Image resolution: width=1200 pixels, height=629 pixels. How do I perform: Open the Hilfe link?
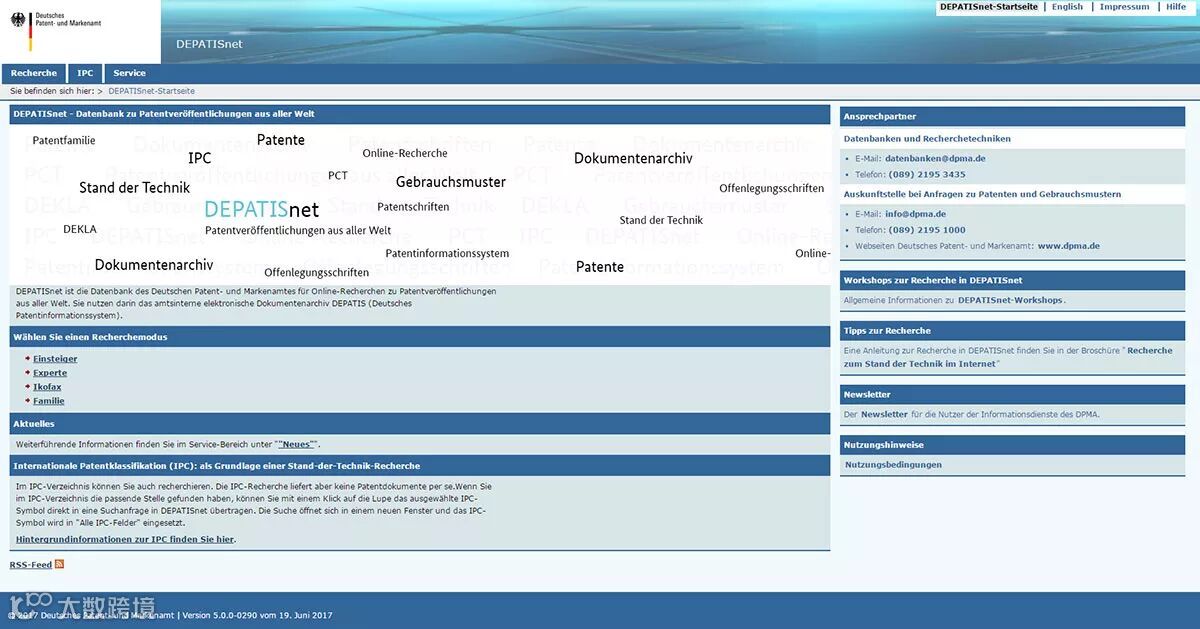[1176, 7]
